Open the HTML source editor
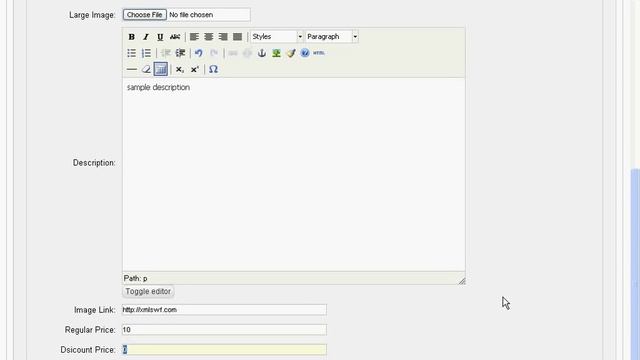 [x=319, y=53]
